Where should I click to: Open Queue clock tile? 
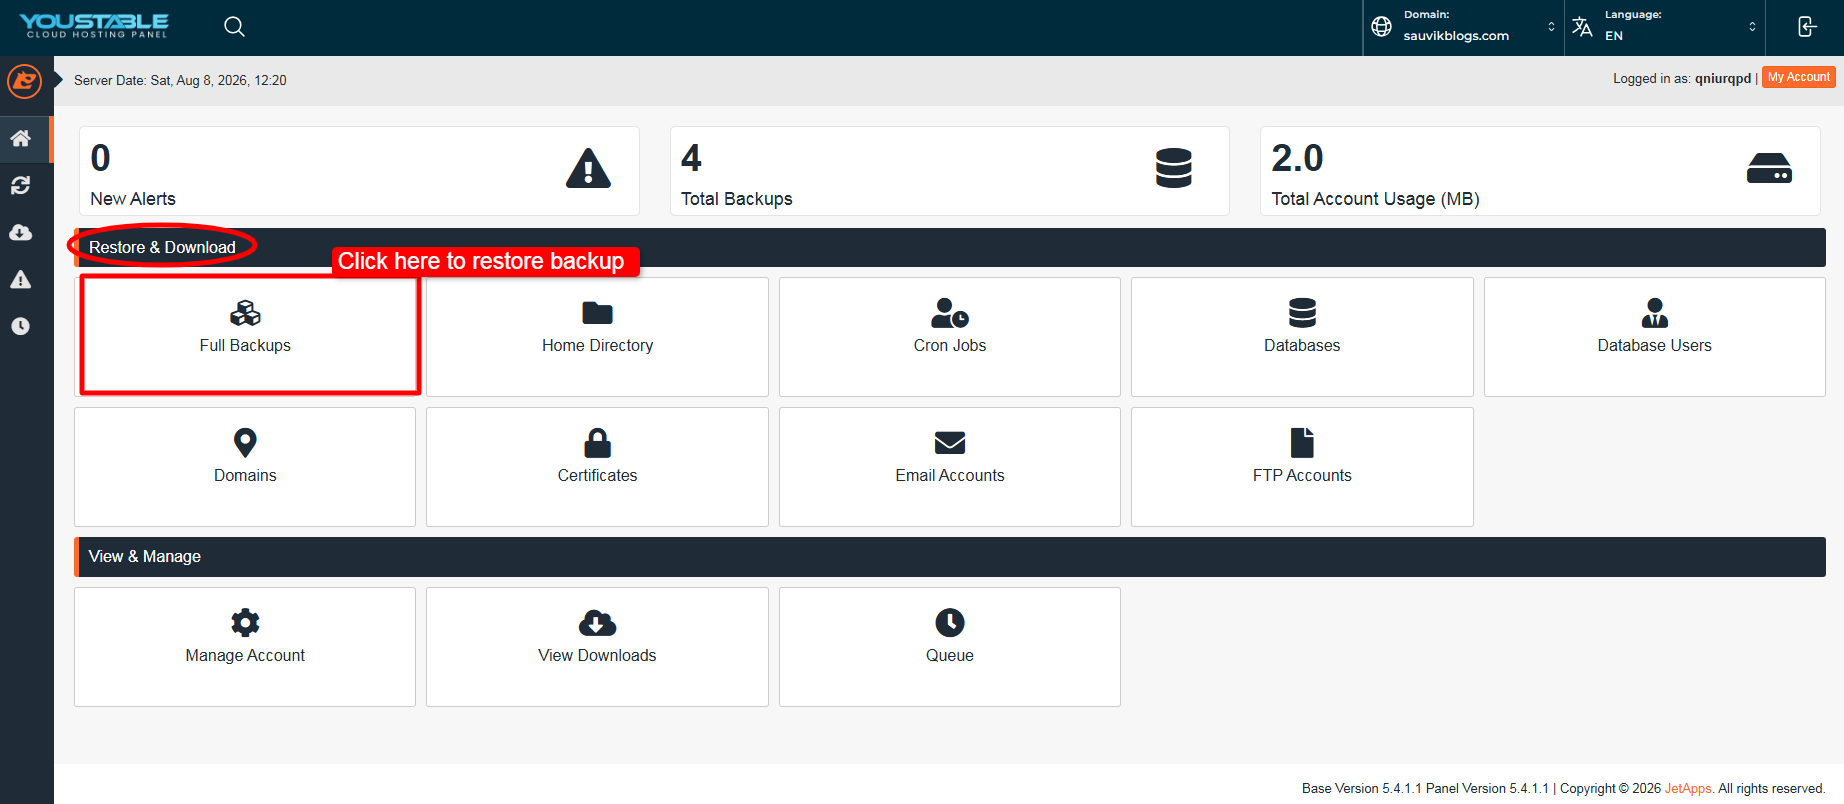(x=950, y=647)
